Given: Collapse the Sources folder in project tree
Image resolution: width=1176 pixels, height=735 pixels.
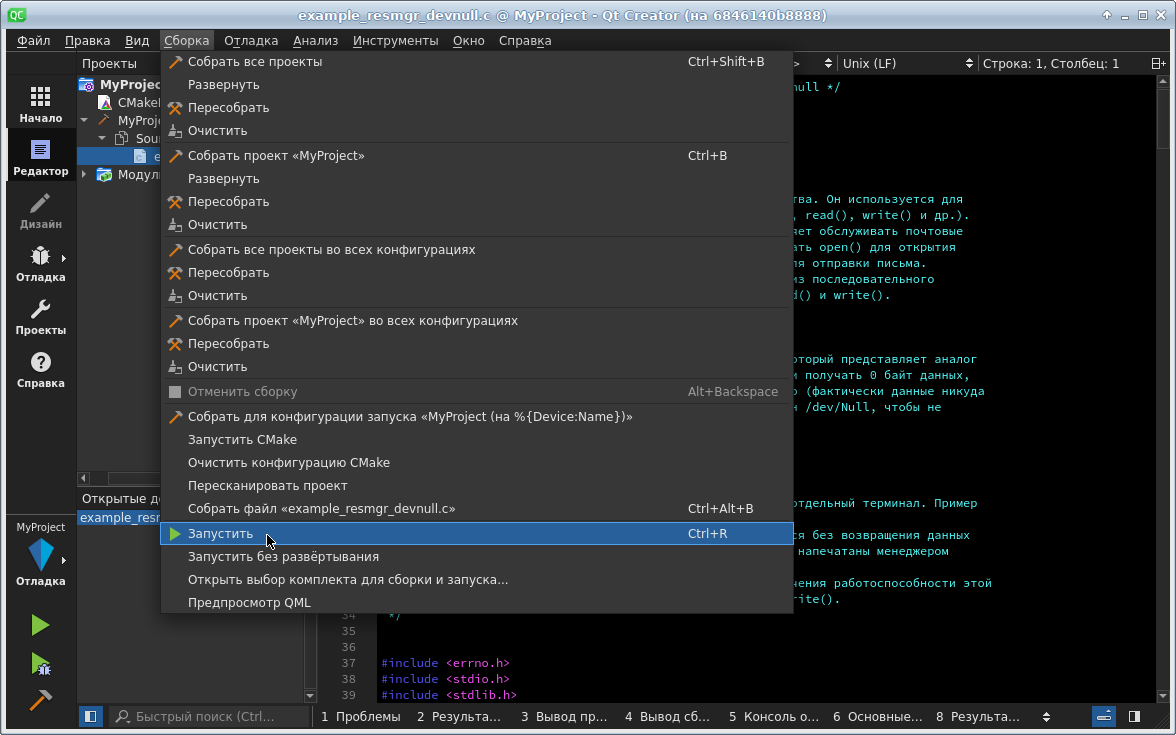Looking at the screenshot, I should [102, 138].
